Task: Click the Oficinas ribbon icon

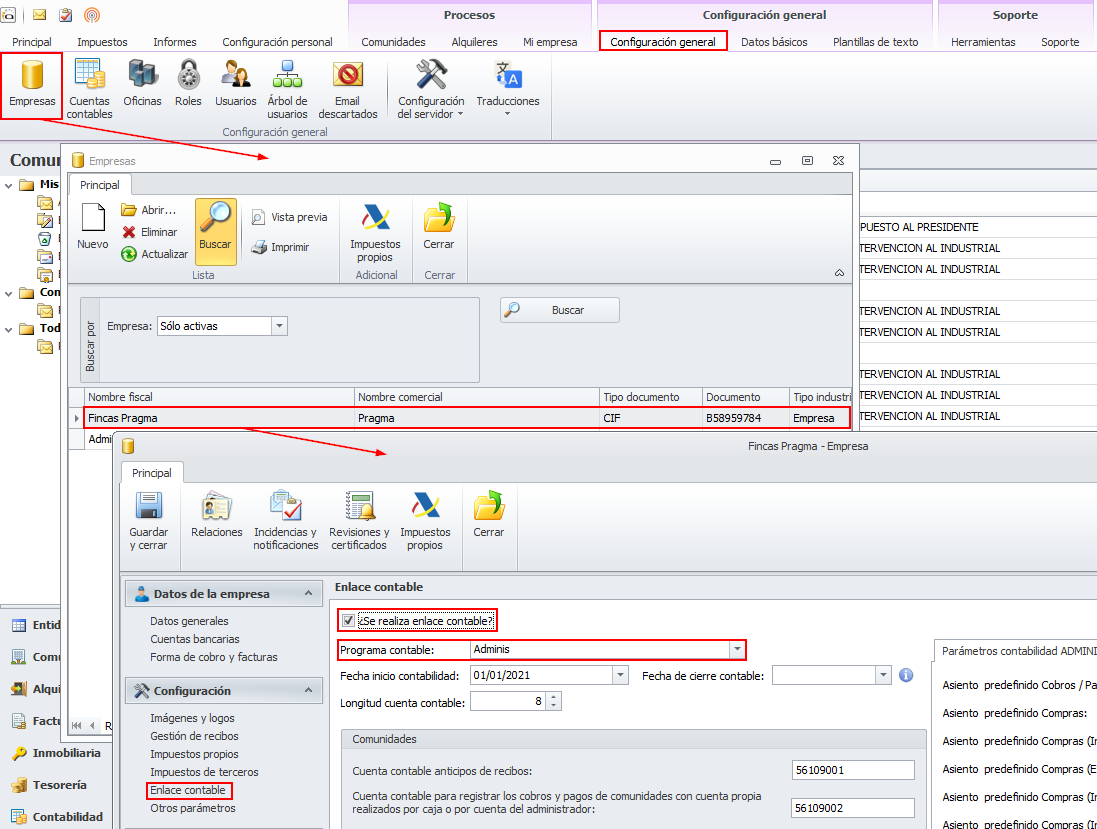Action: [x=142, y=83]
